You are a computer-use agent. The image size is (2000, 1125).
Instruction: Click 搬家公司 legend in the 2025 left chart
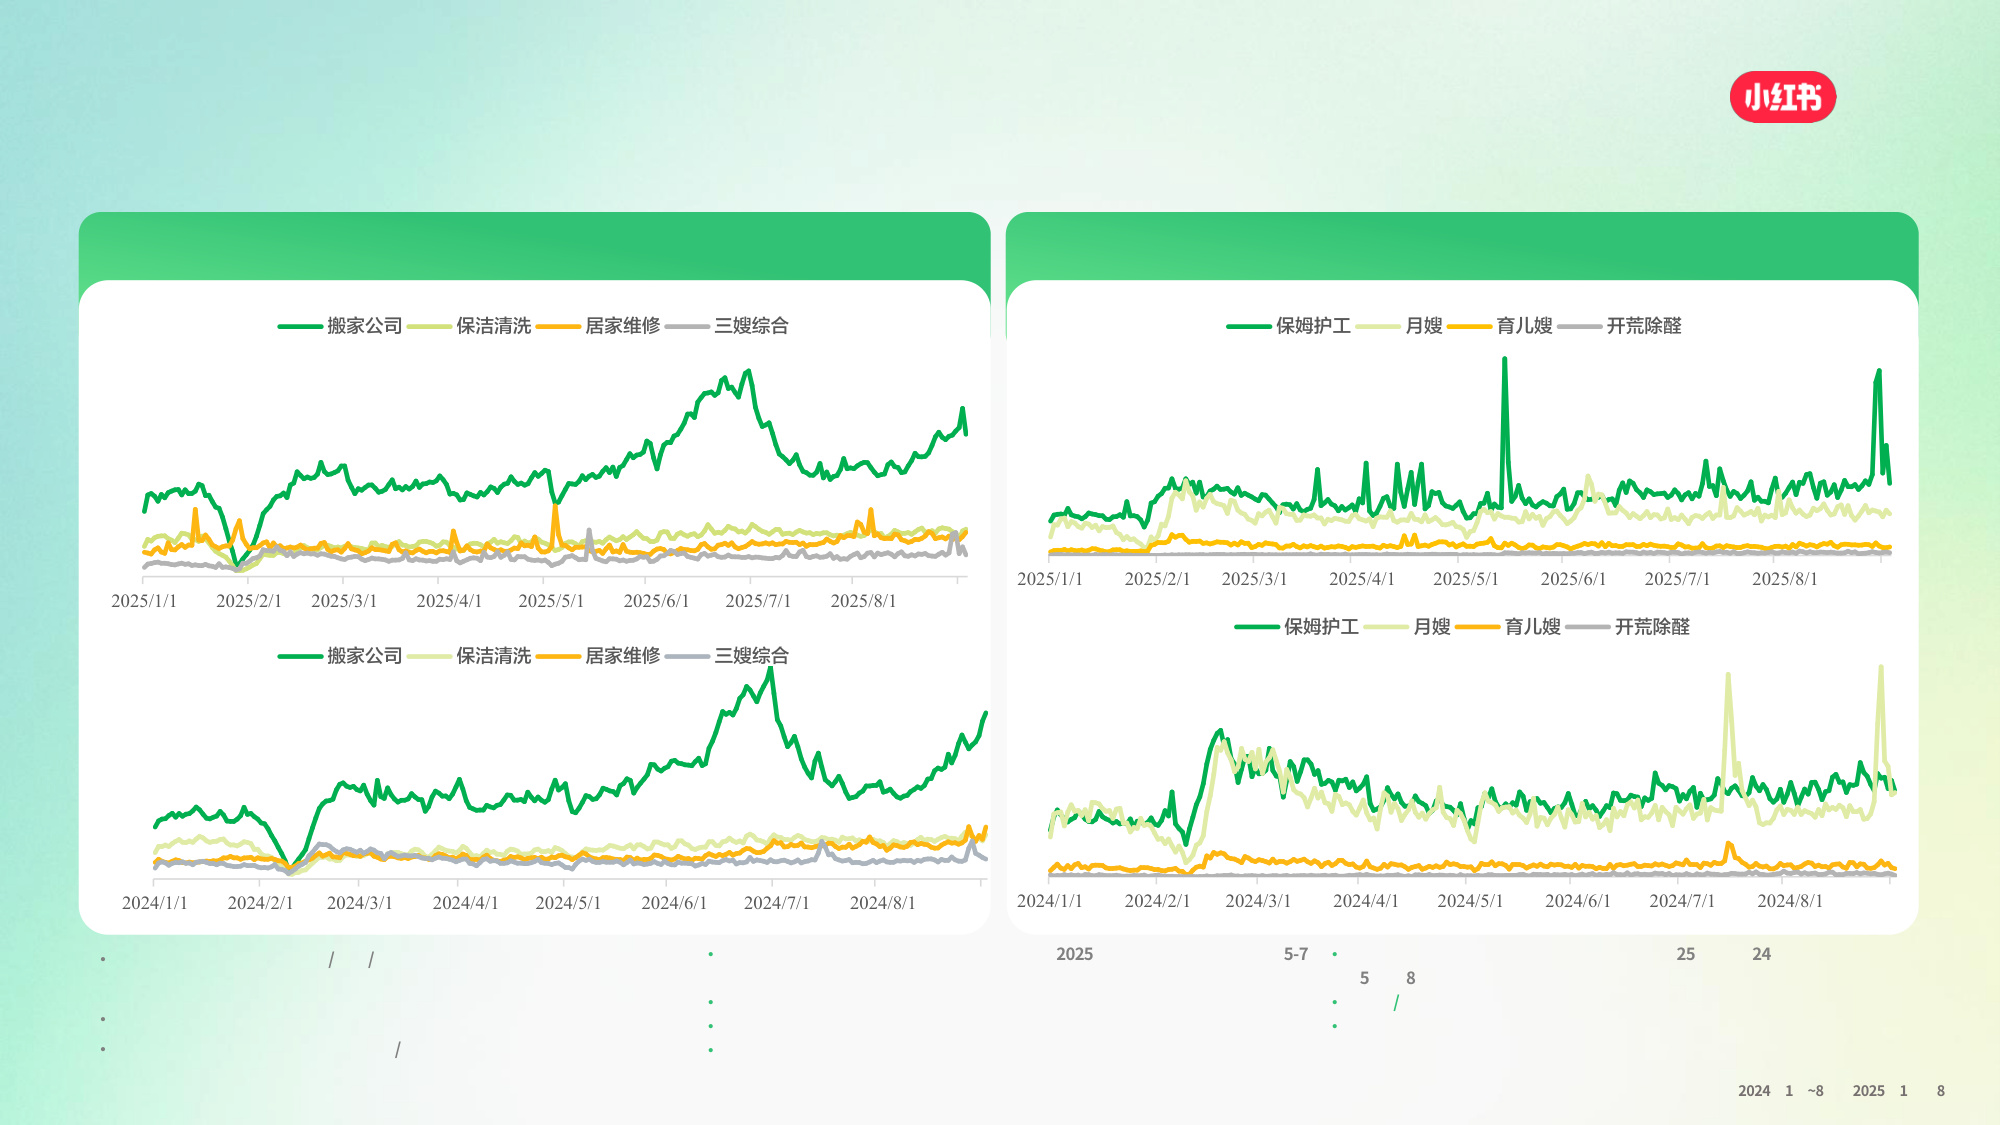coord(363,326)
